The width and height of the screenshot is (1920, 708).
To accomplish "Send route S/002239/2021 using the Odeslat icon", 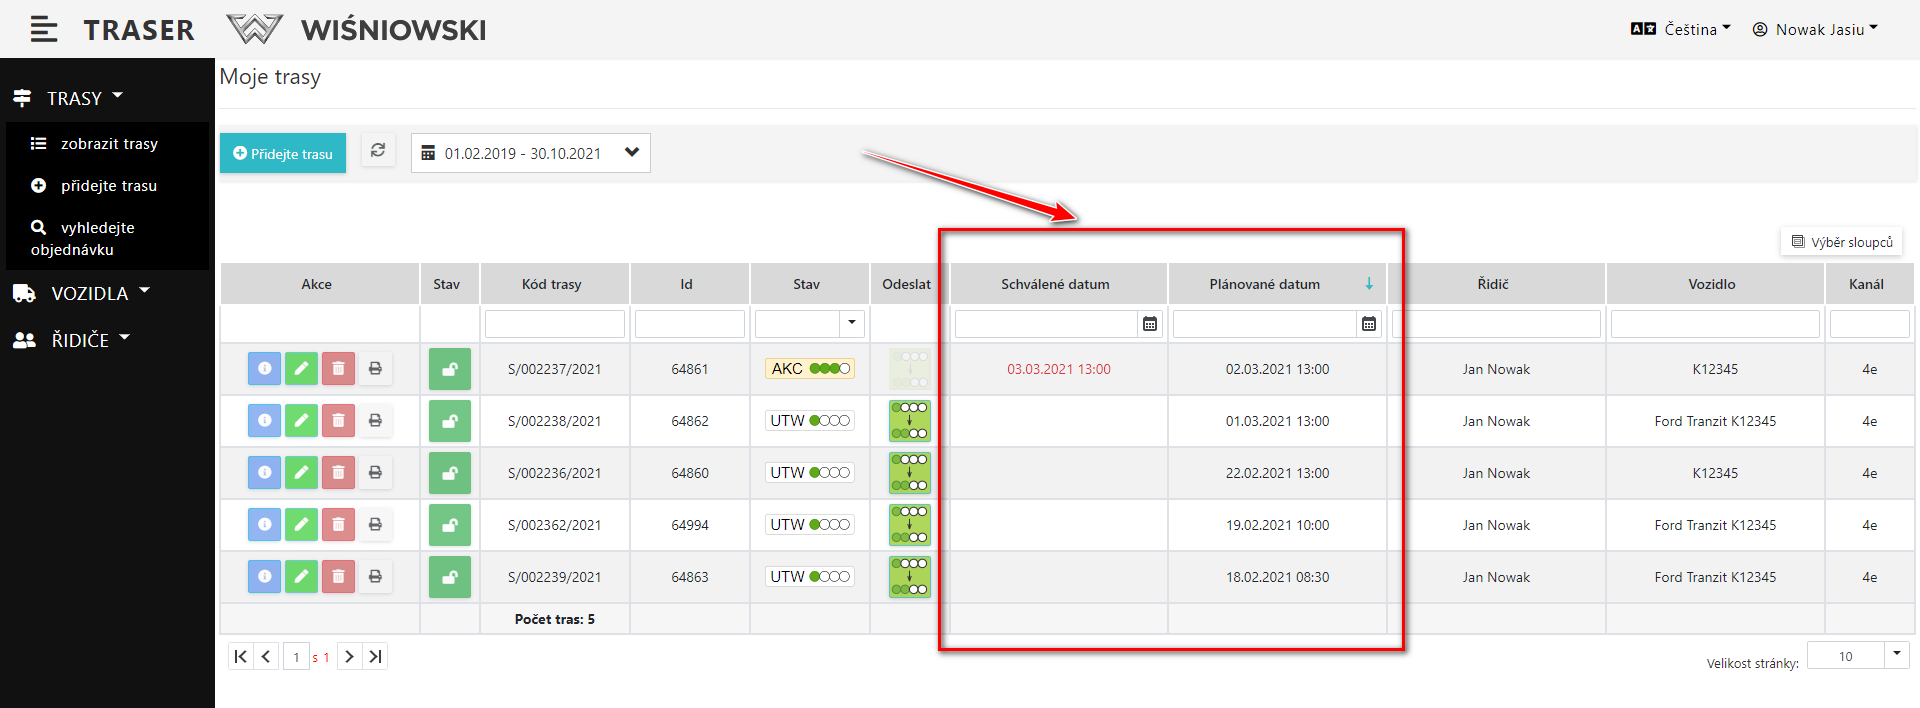I will (909, 577).
